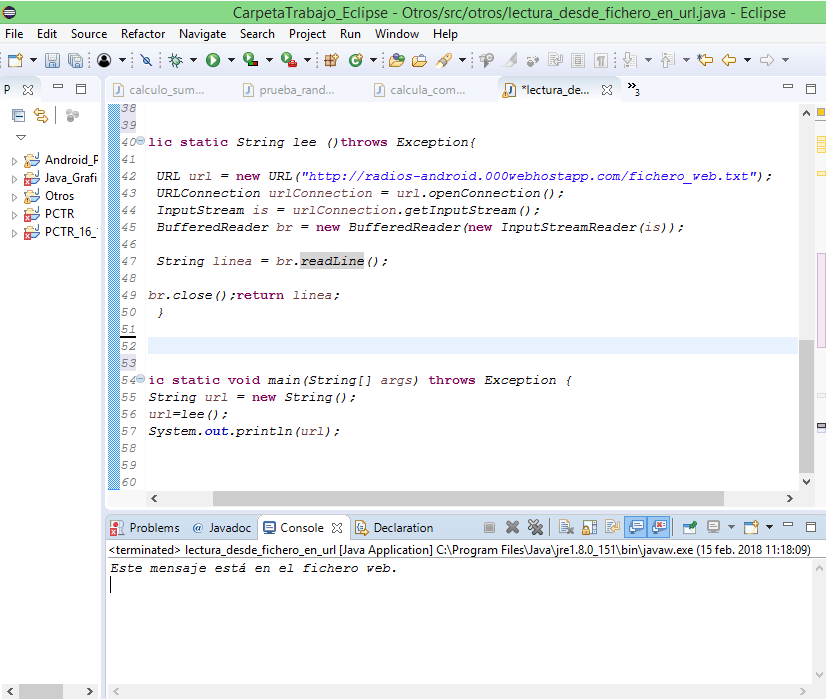Collapse method lee fold marker at line 40
826x699 pixels.
141,141
